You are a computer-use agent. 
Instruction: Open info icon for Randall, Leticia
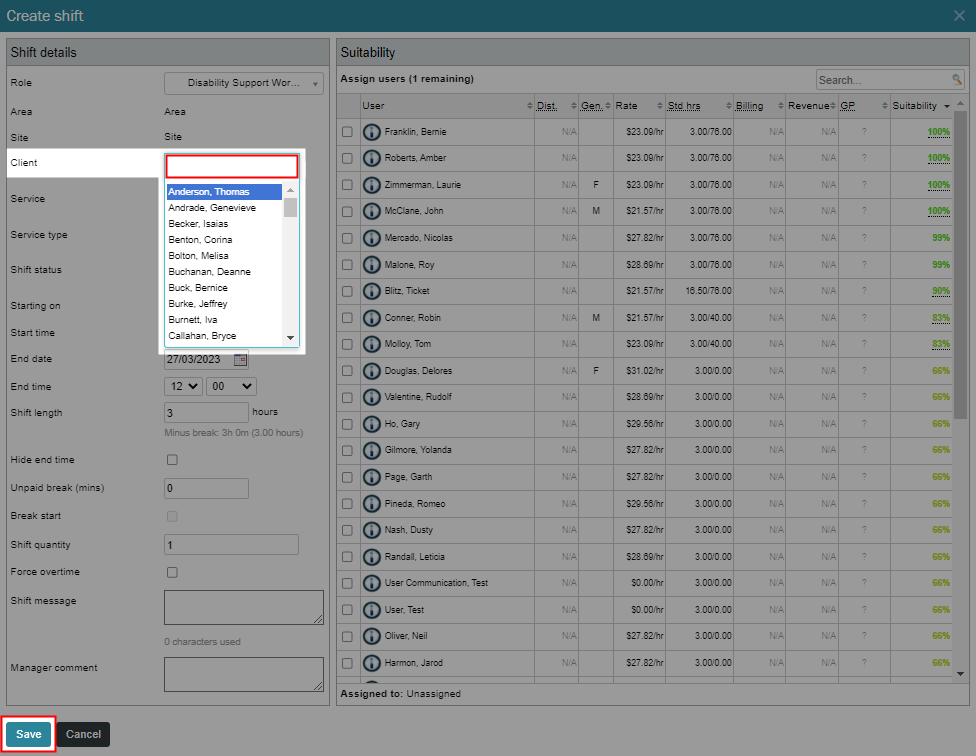coord(372,556)
